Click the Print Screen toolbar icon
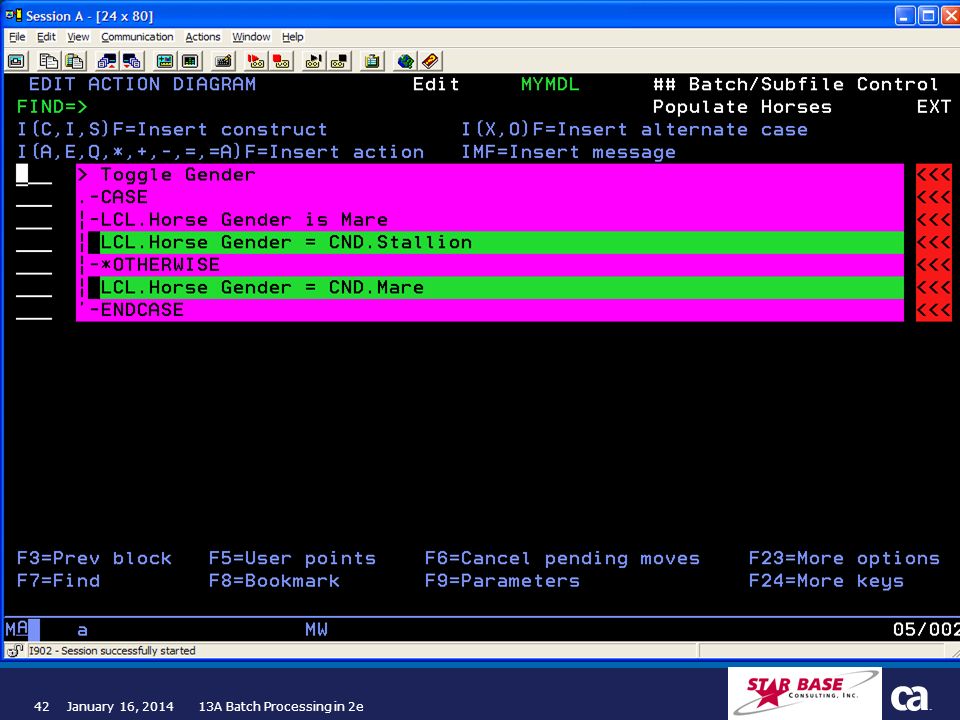 click(x=17, y=61)
